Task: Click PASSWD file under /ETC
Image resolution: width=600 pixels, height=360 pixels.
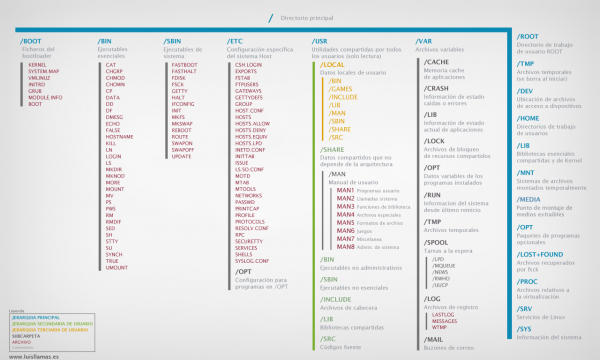Action: [x=245, y=202]
